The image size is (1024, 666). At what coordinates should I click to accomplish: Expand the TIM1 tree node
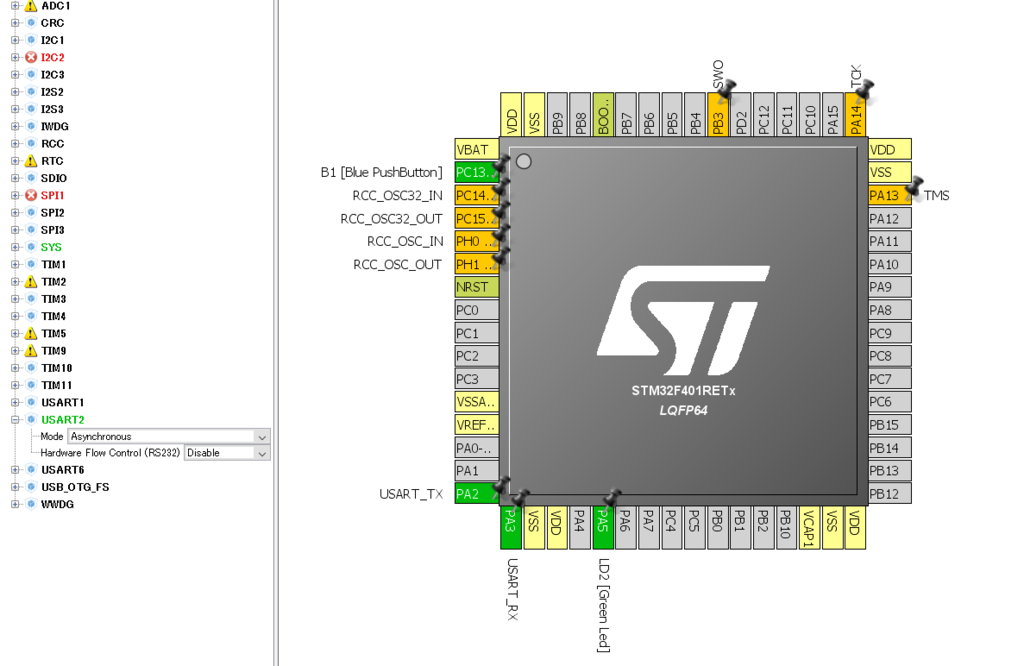click(x=15, y=264)
